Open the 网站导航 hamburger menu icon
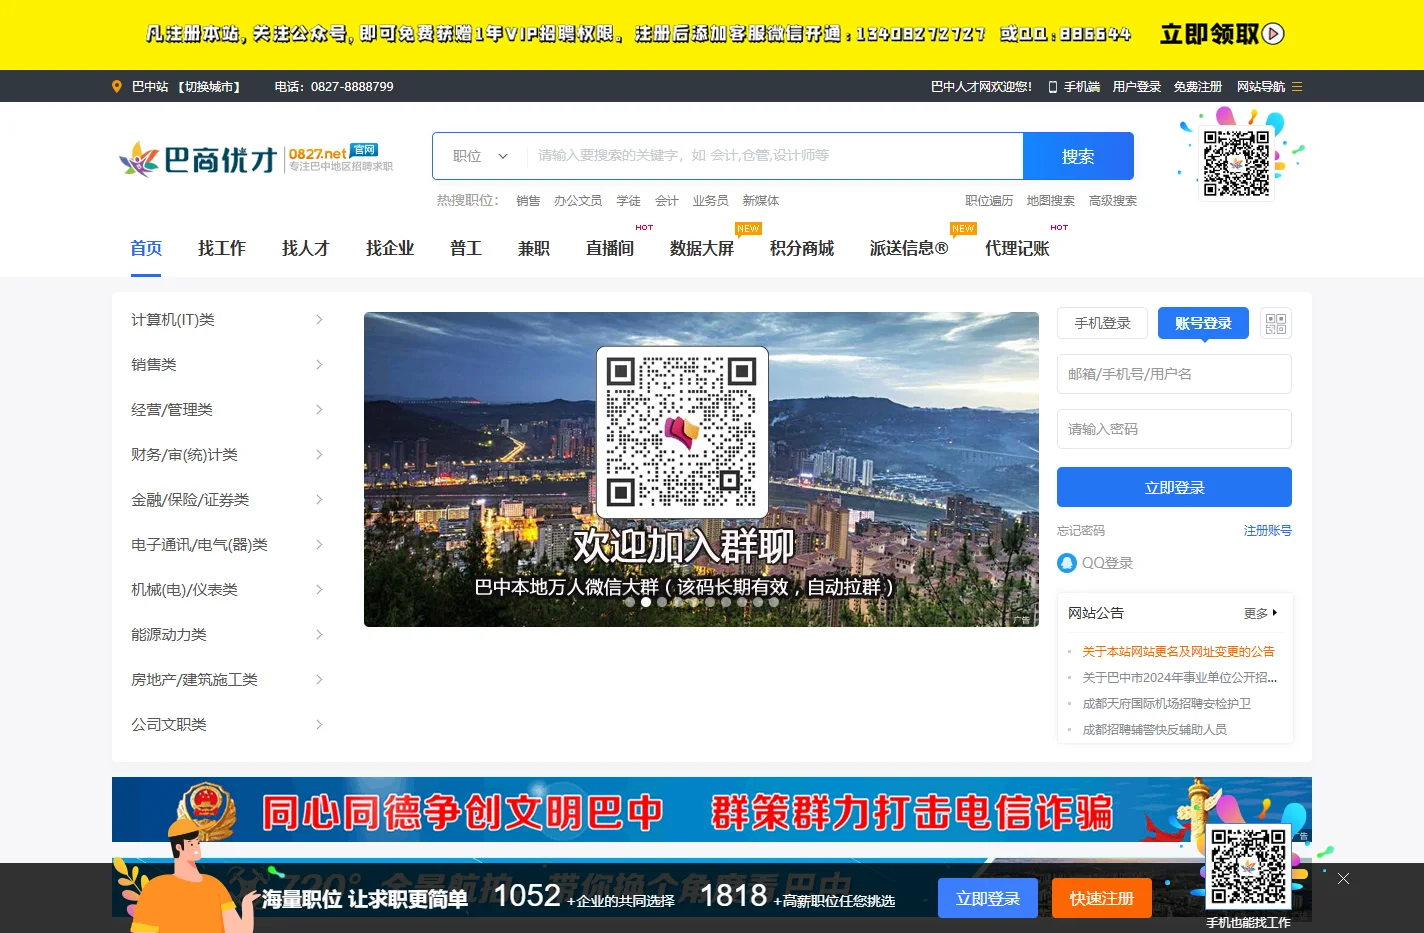The width and height of the screenshot is (1424, 933). click(x=1297, y=87)
